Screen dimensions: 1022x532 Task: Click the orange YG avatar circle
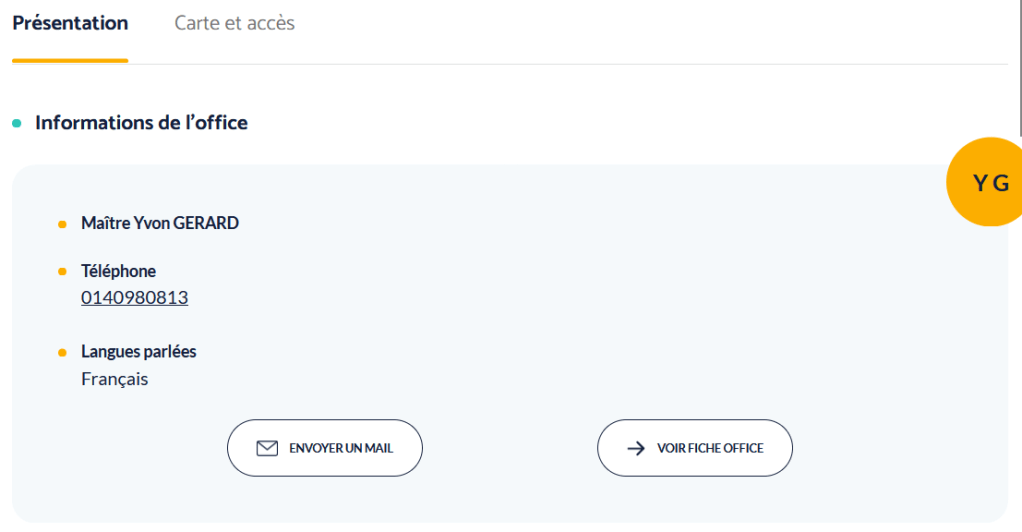pyautogui.click(x=988, y=182)
